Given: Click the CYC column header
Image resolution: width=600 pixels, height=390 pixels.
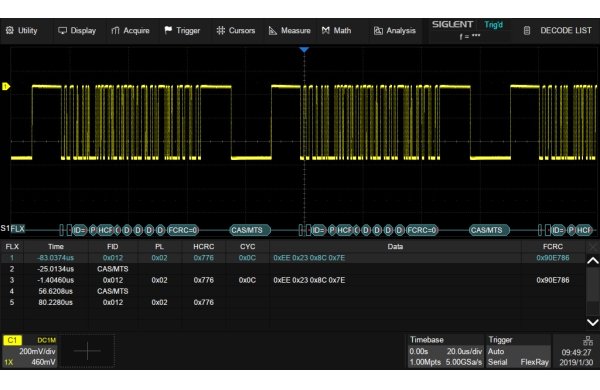Looking at the screenshot, I should pos(247,247).
